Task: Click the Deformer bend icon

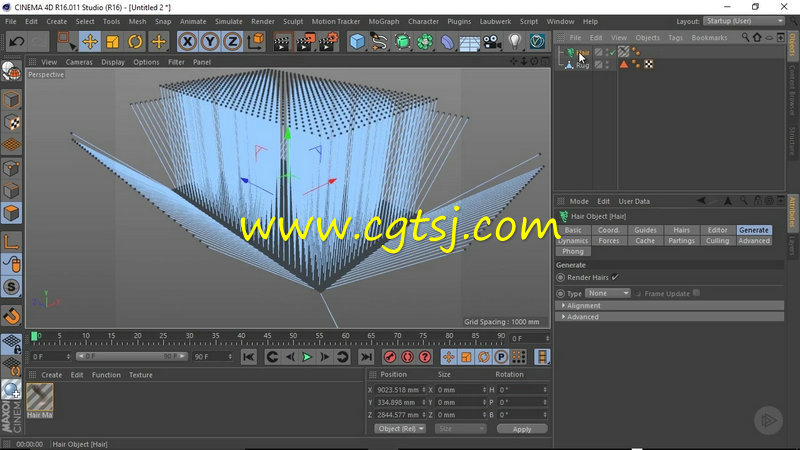Action: pyautogui.click(x=447, y=42)
